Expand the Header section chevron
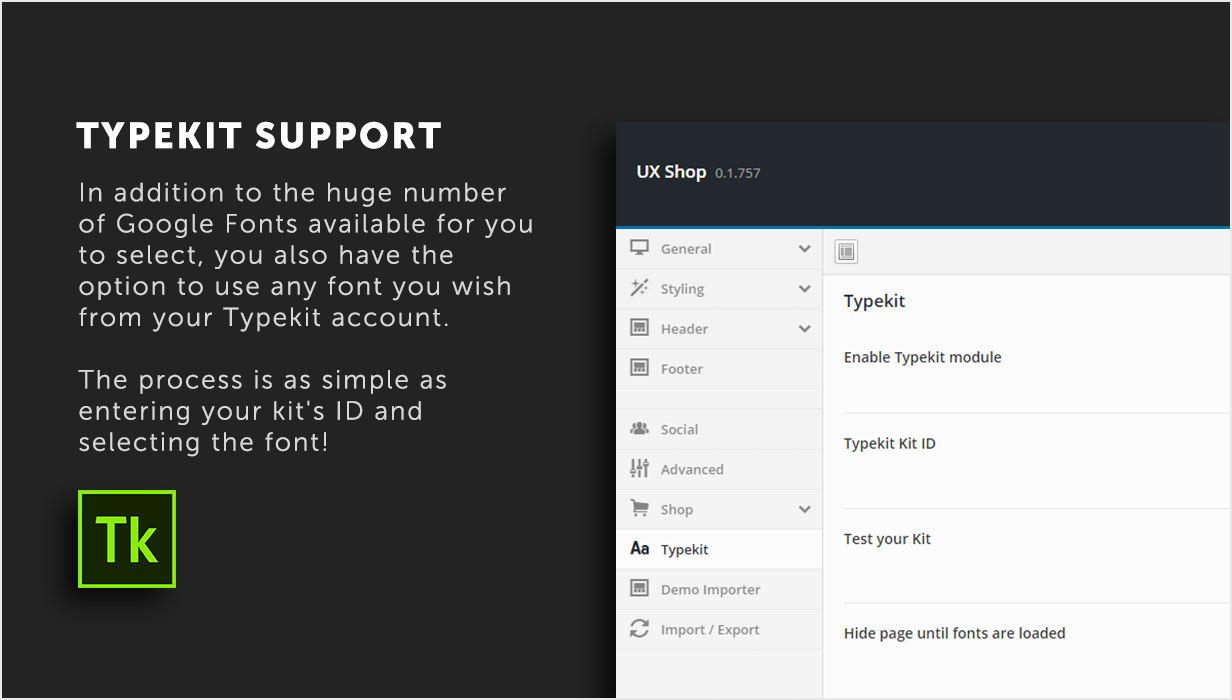 coord(804,329)
